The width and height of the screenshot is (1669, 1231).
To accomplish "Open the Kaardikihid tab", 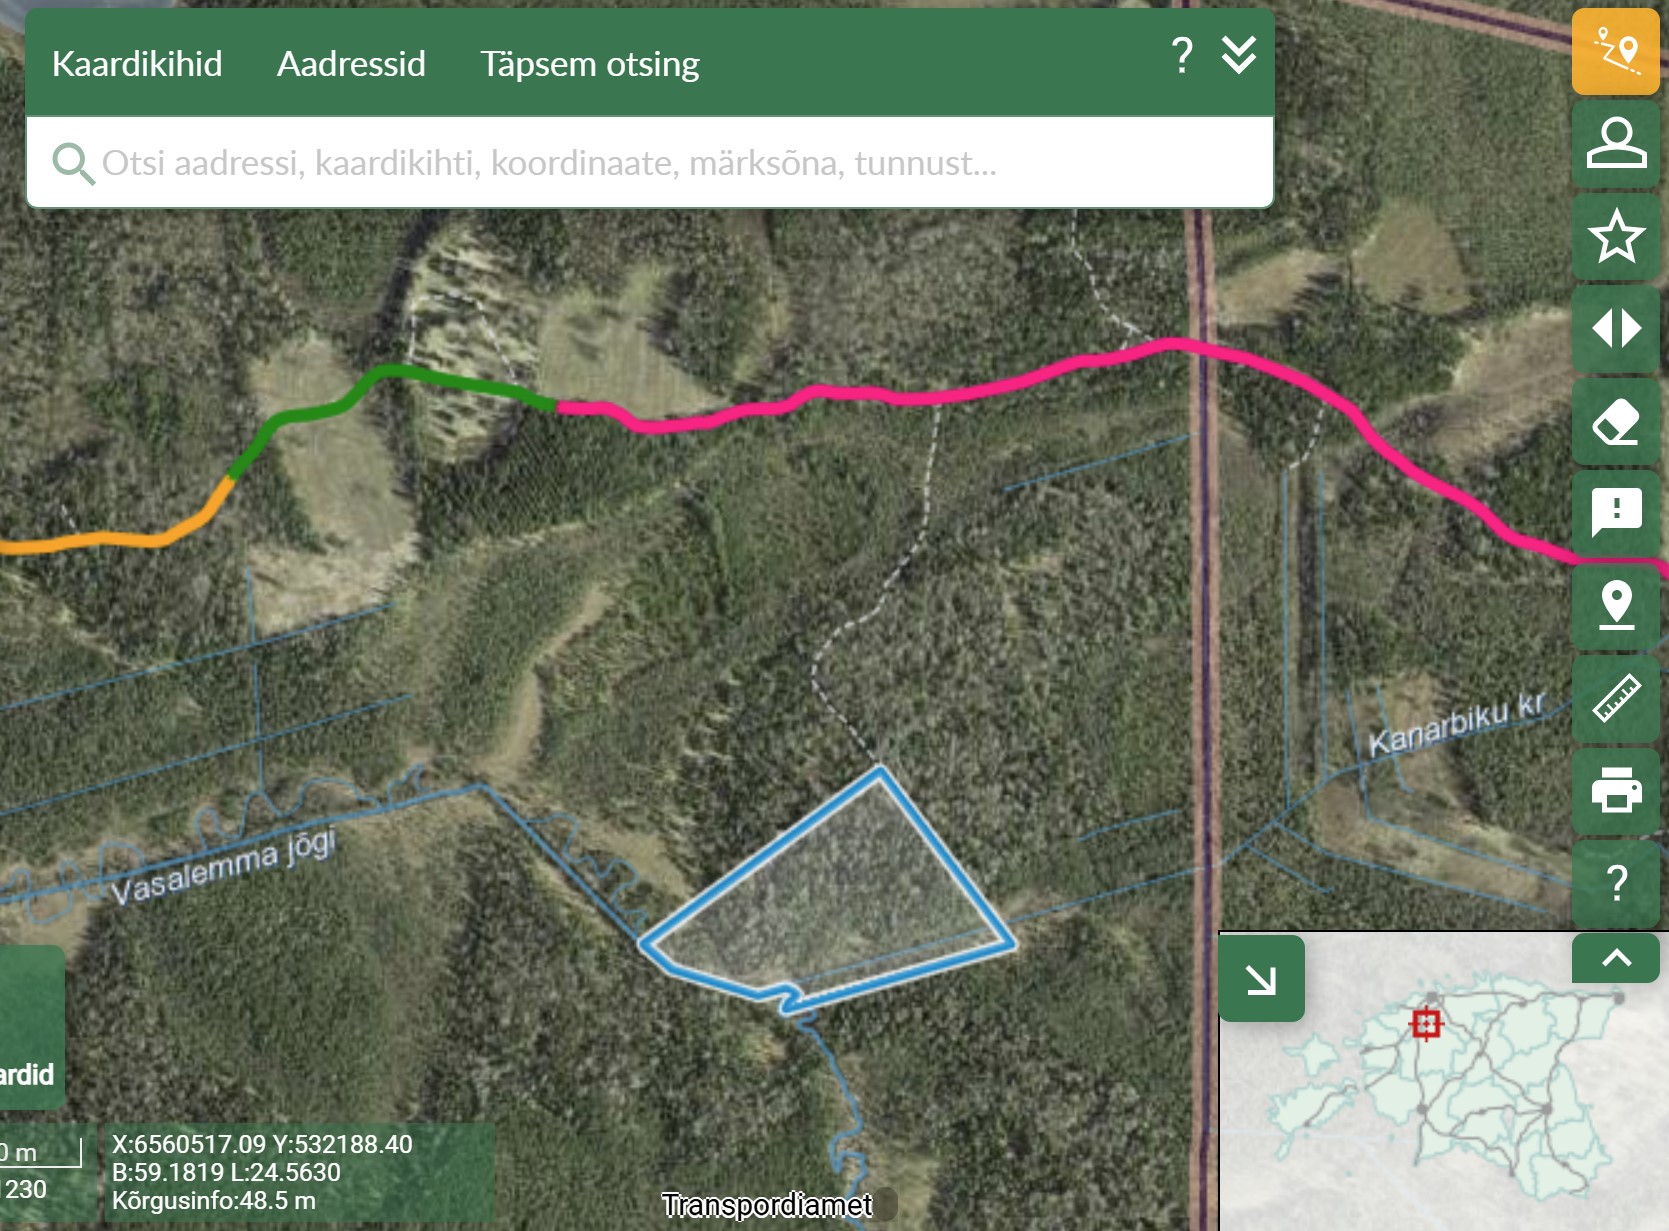I will [137, 64].
